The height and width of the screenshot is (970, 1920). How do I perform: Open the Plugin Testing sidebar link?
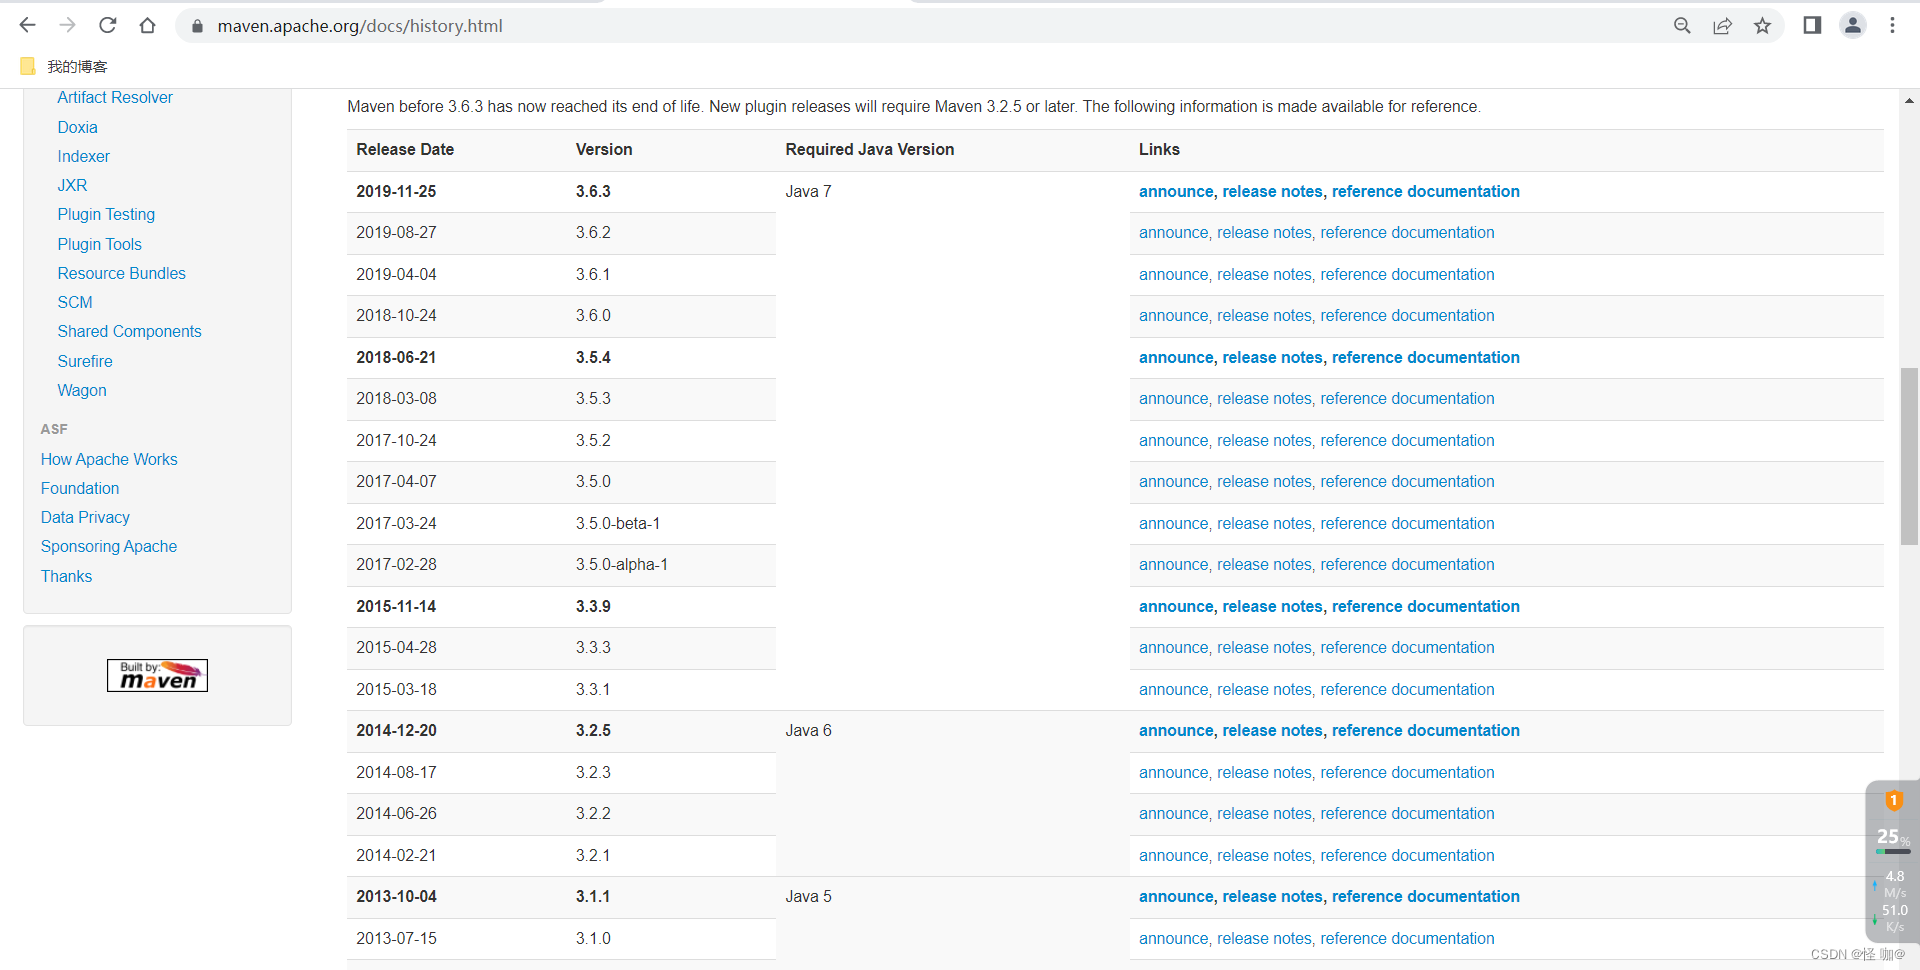[106, 214]
